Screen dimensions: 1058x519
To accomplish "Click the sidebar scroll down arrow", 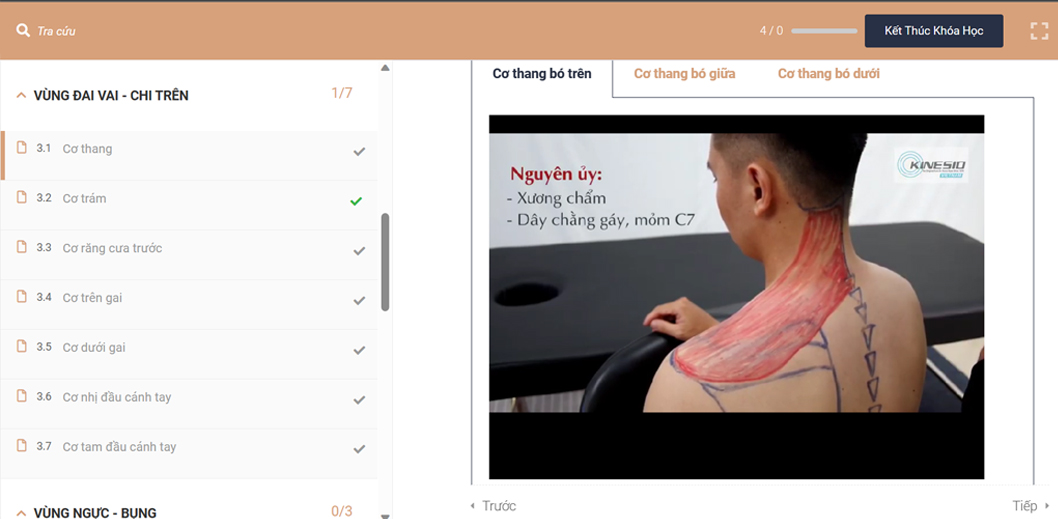I will pos(385,515).
